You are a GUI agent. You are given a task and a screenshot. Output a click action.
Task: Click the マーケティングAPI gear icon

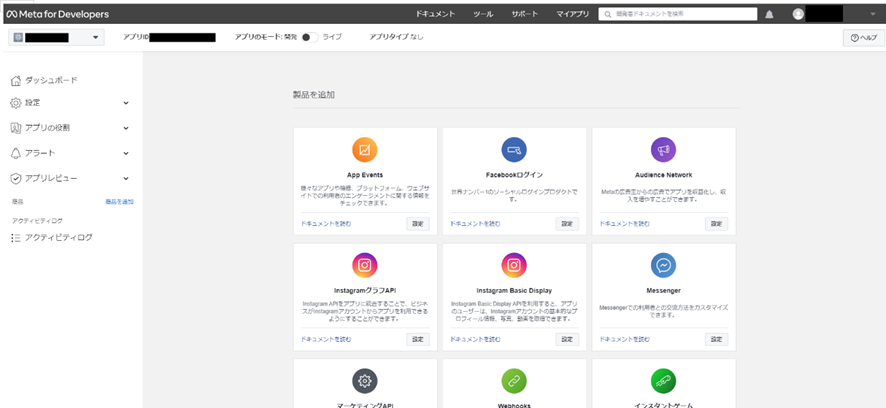point(364,381)
